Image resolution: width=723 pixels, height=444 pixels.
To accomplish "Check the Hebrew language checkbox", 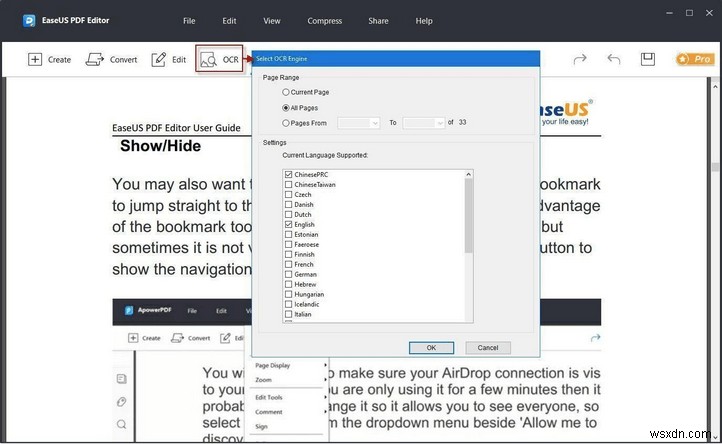I will pos(289,284).
